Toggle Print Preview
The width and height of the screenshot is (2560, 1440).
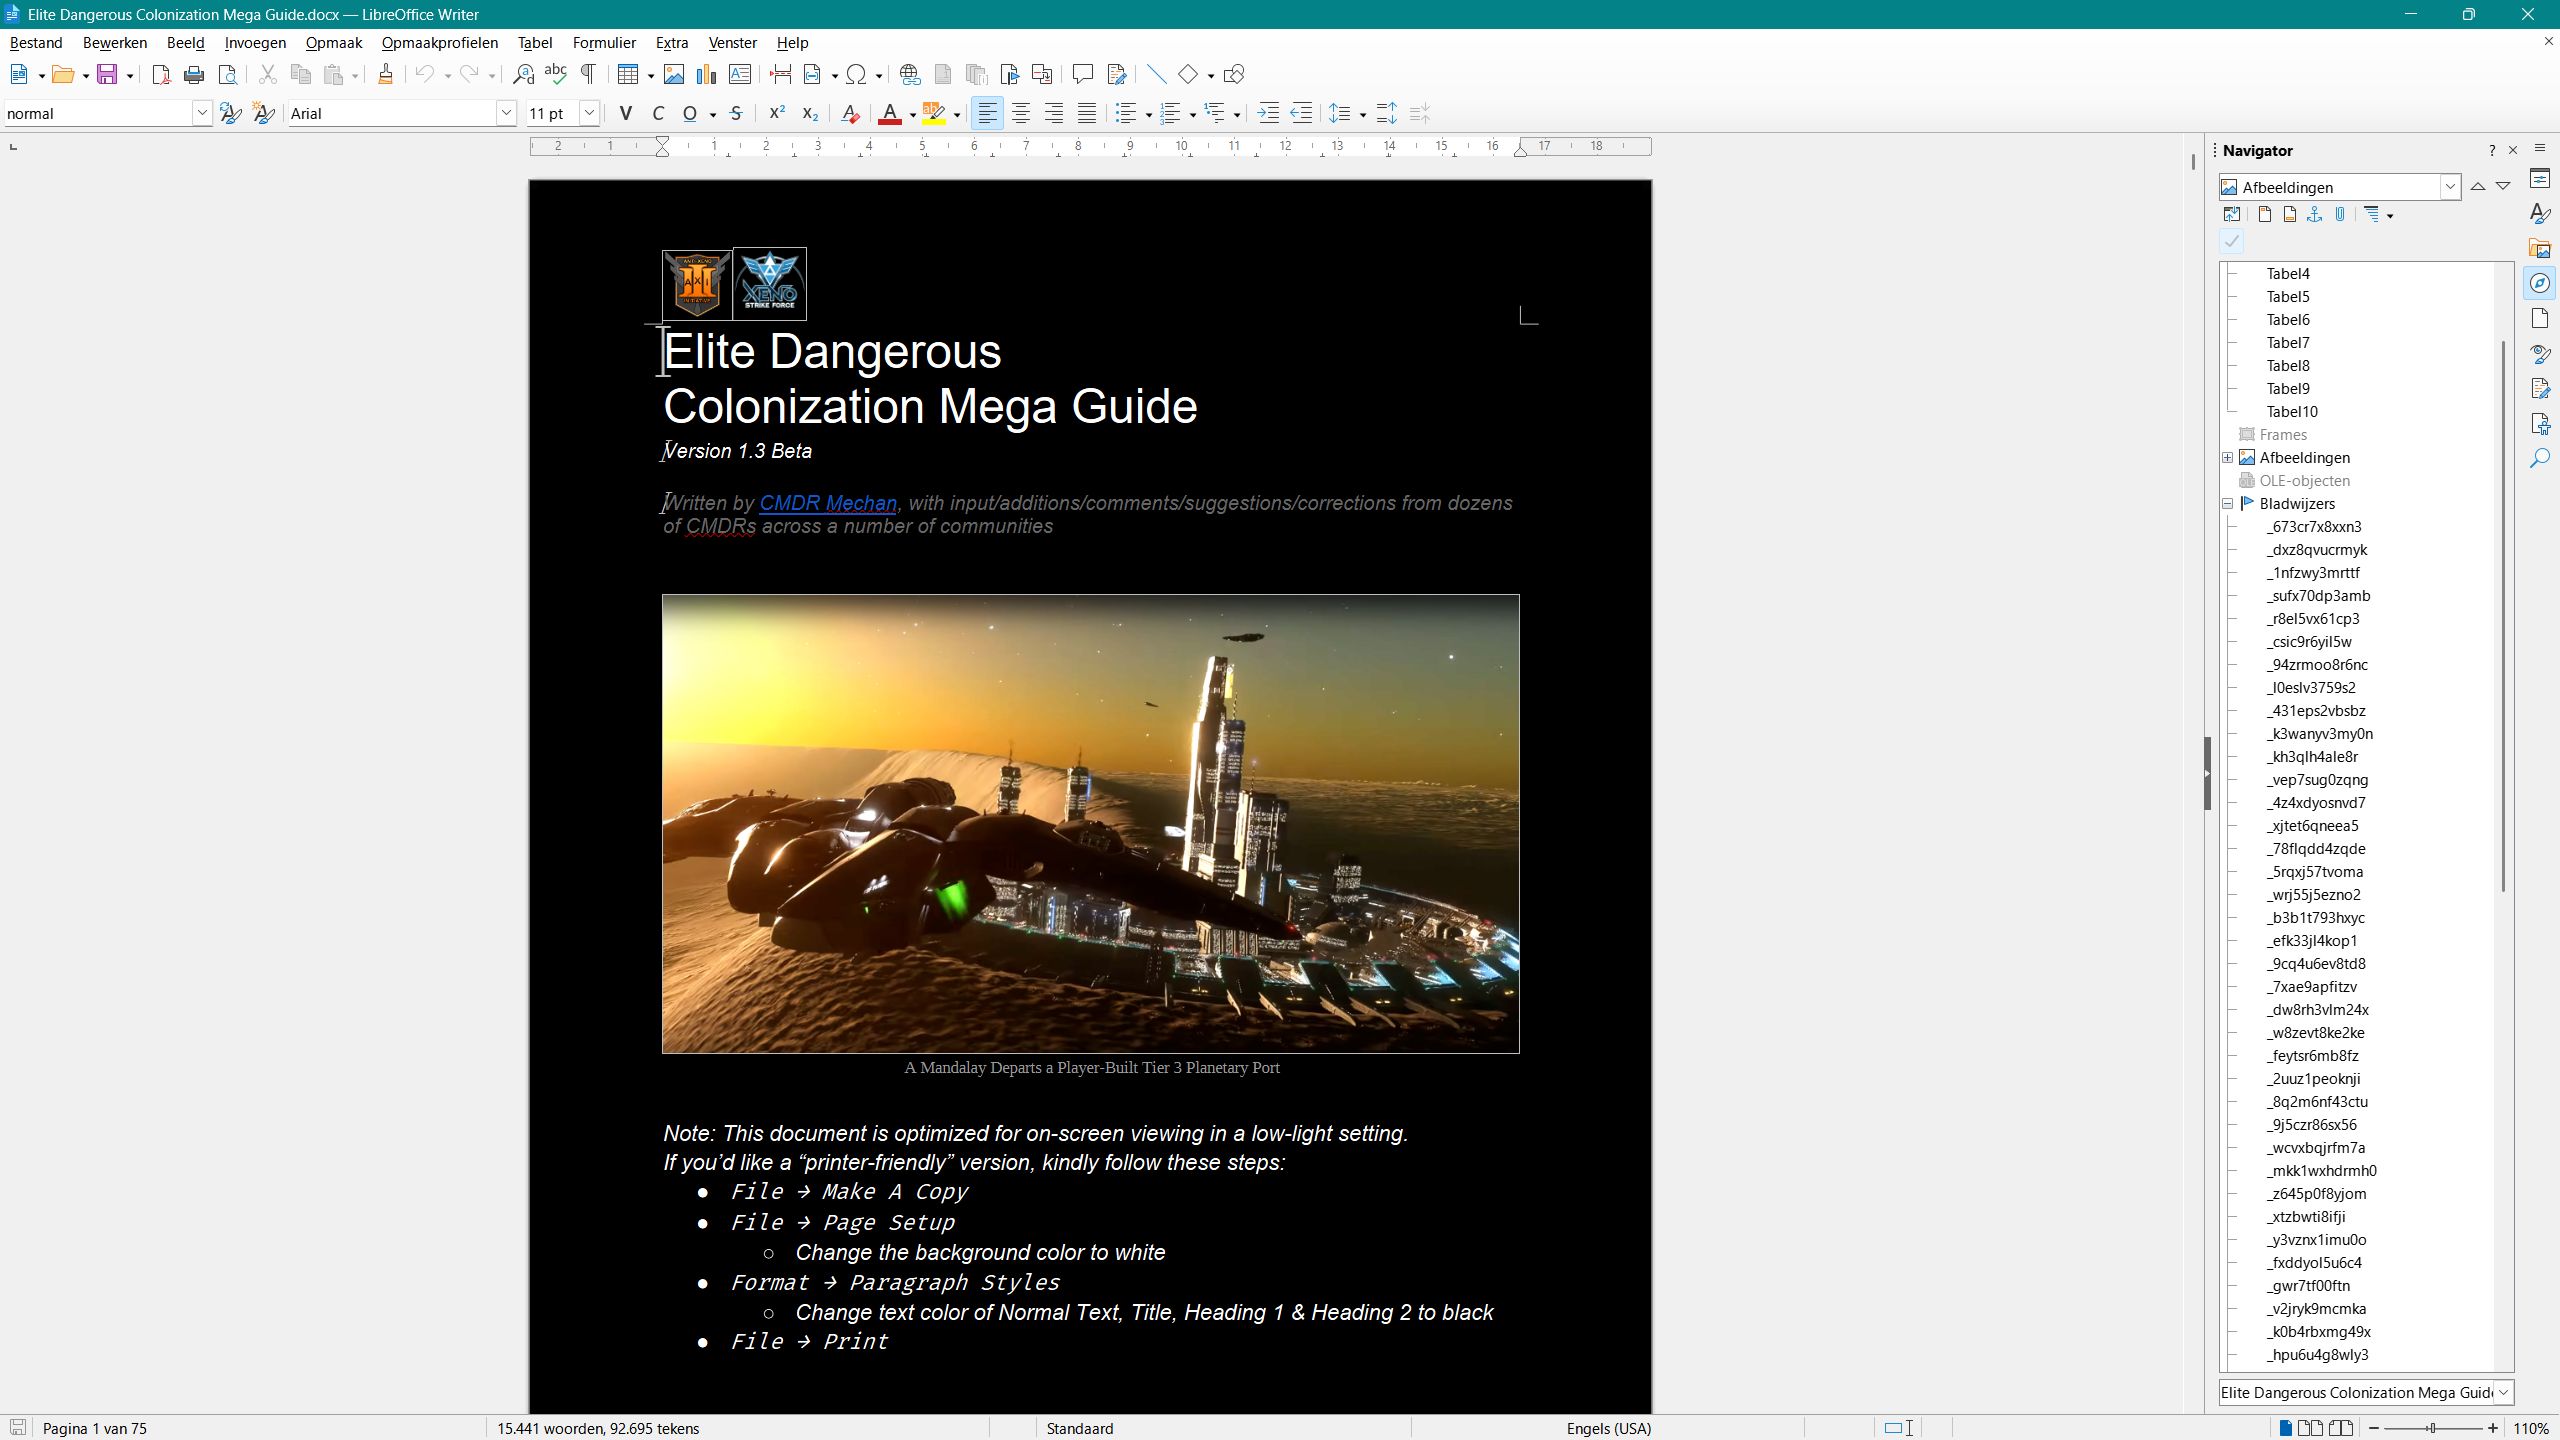tap(228, 74)
